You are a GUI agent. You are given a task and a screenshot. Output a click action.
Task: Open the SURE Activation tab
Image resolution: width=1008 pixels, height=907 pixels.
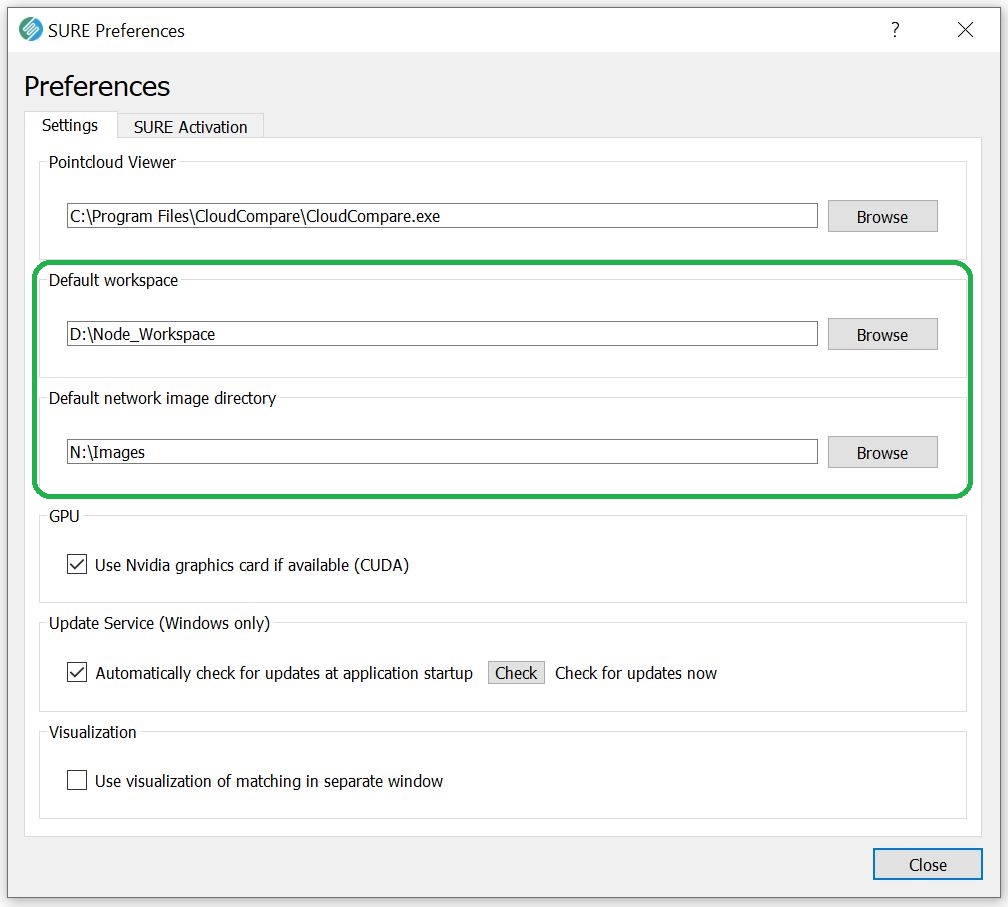[190, 127]
